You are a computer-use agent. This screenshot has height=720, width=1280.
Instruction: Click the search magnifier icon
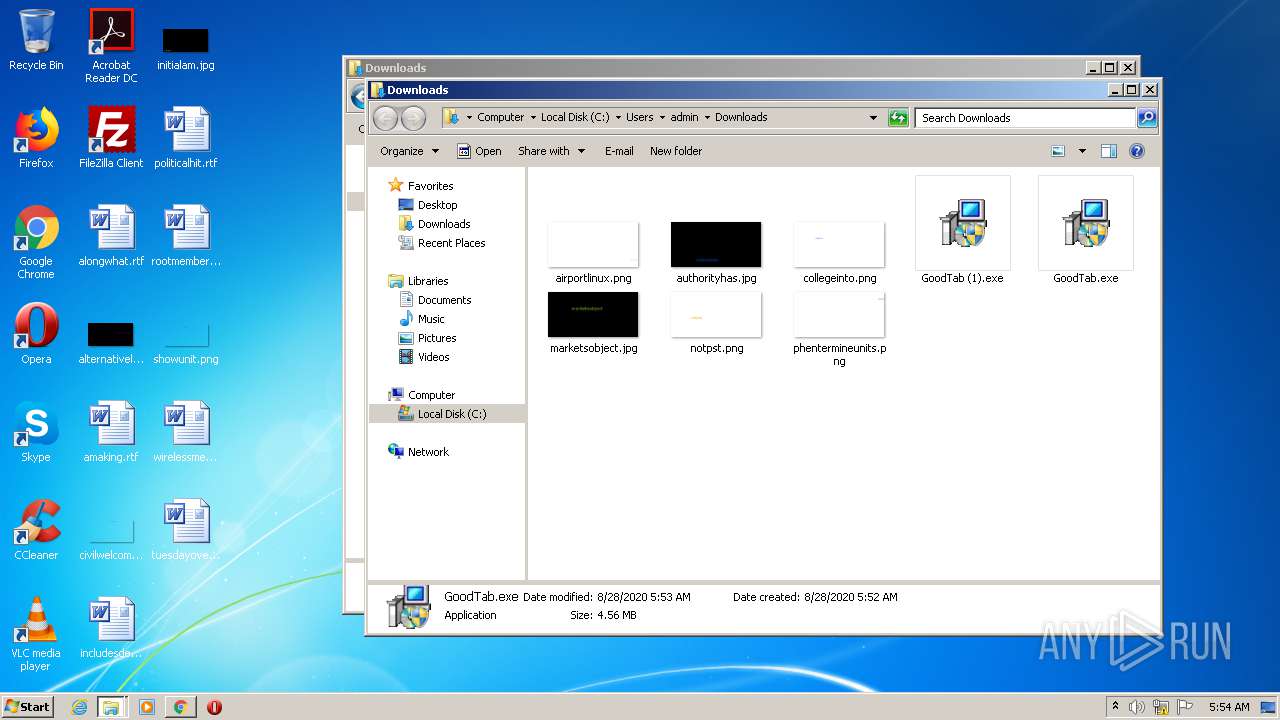[1147, 118]
